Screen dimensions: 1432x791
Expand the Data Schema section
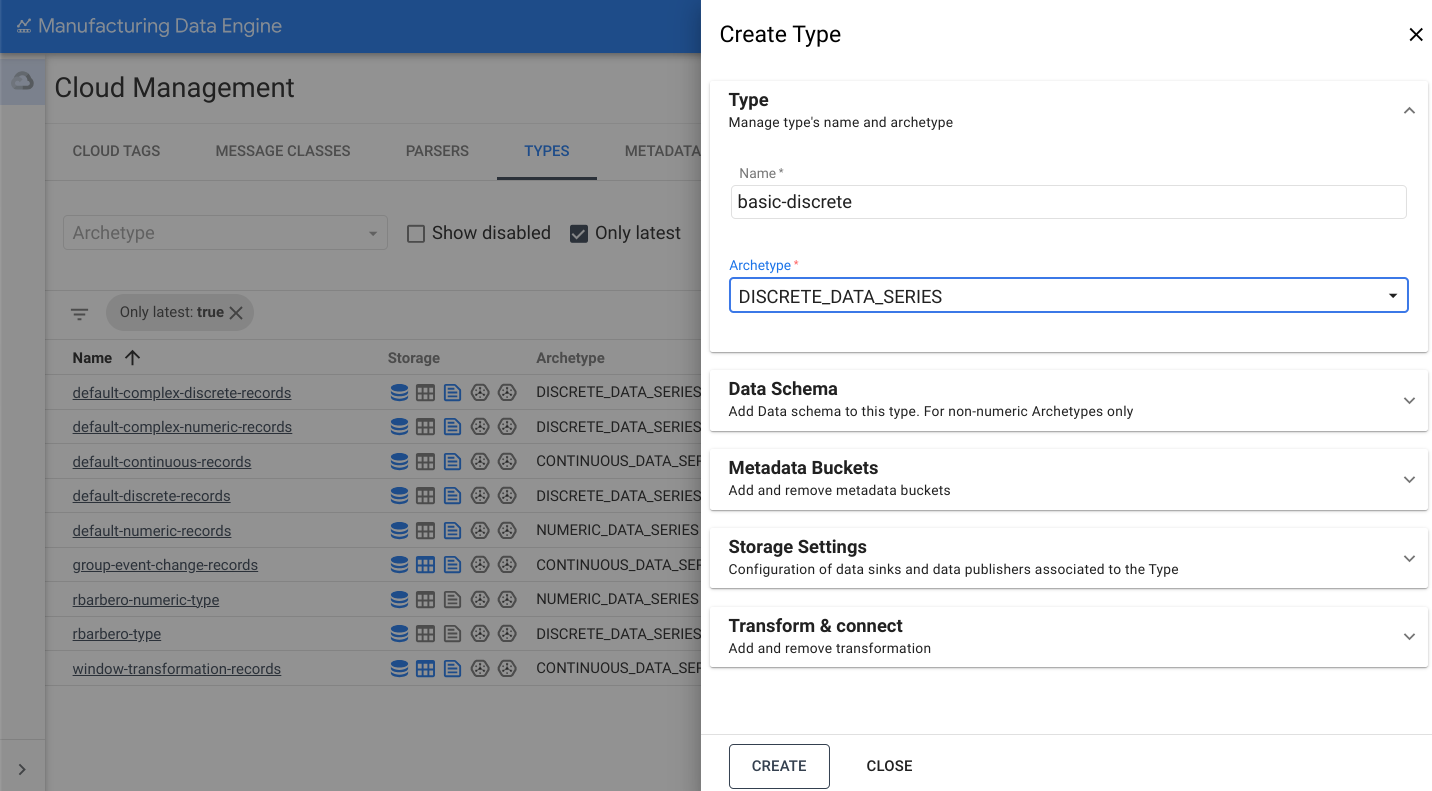click(x=1068, y=400)
